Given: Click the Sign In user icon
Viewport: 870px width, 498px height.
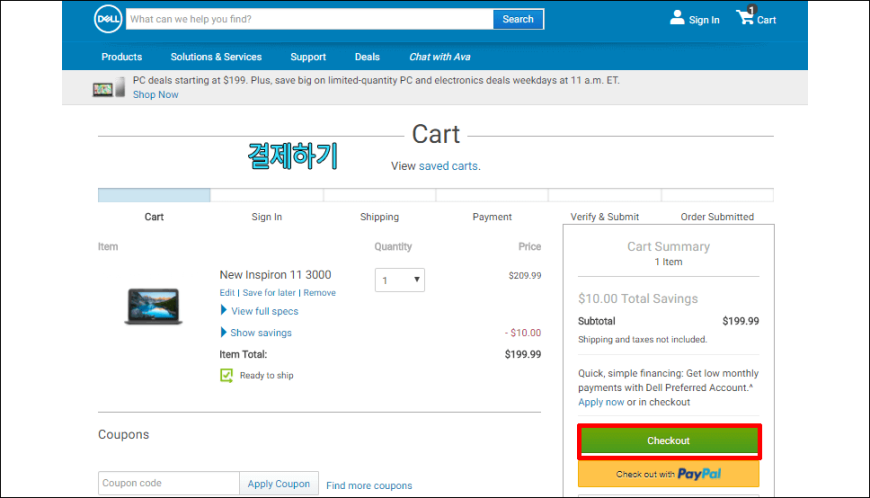Looking at the screenshot, I should pyautogui.click(x=677, y=18).
